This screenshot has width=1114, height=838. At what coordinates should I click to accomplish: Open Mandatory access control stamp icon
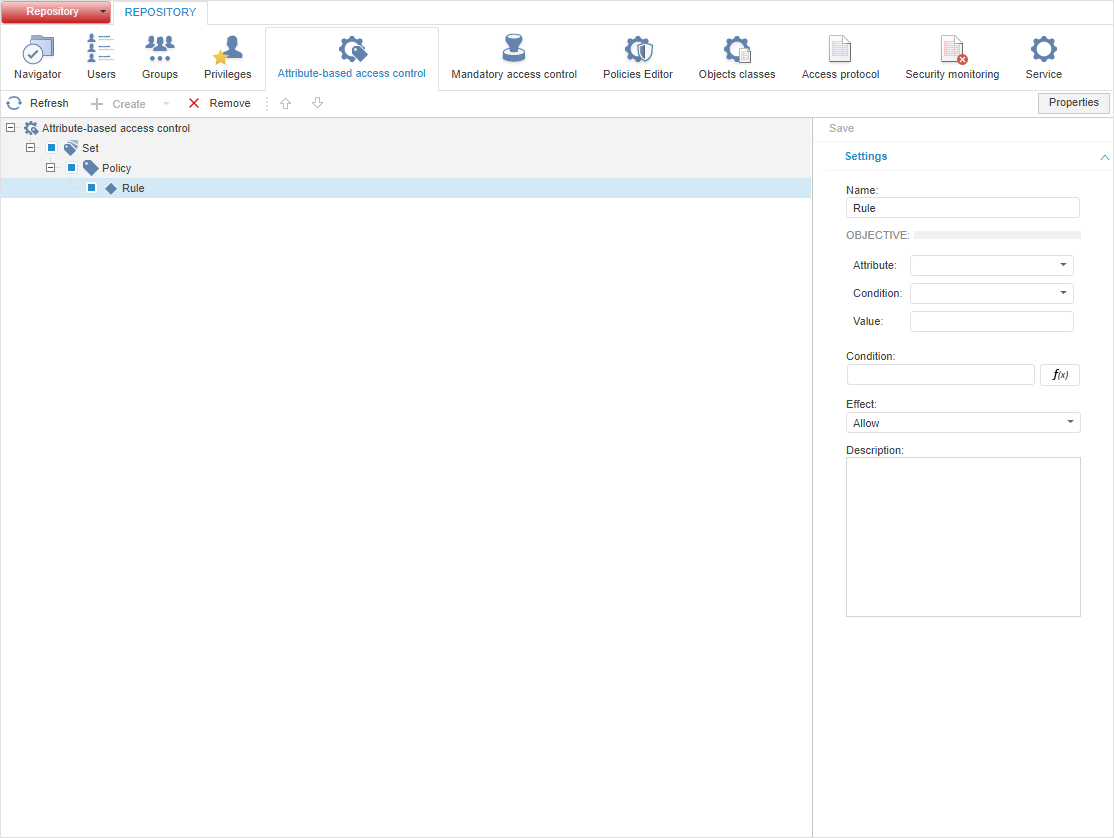[x=514, y=50]
